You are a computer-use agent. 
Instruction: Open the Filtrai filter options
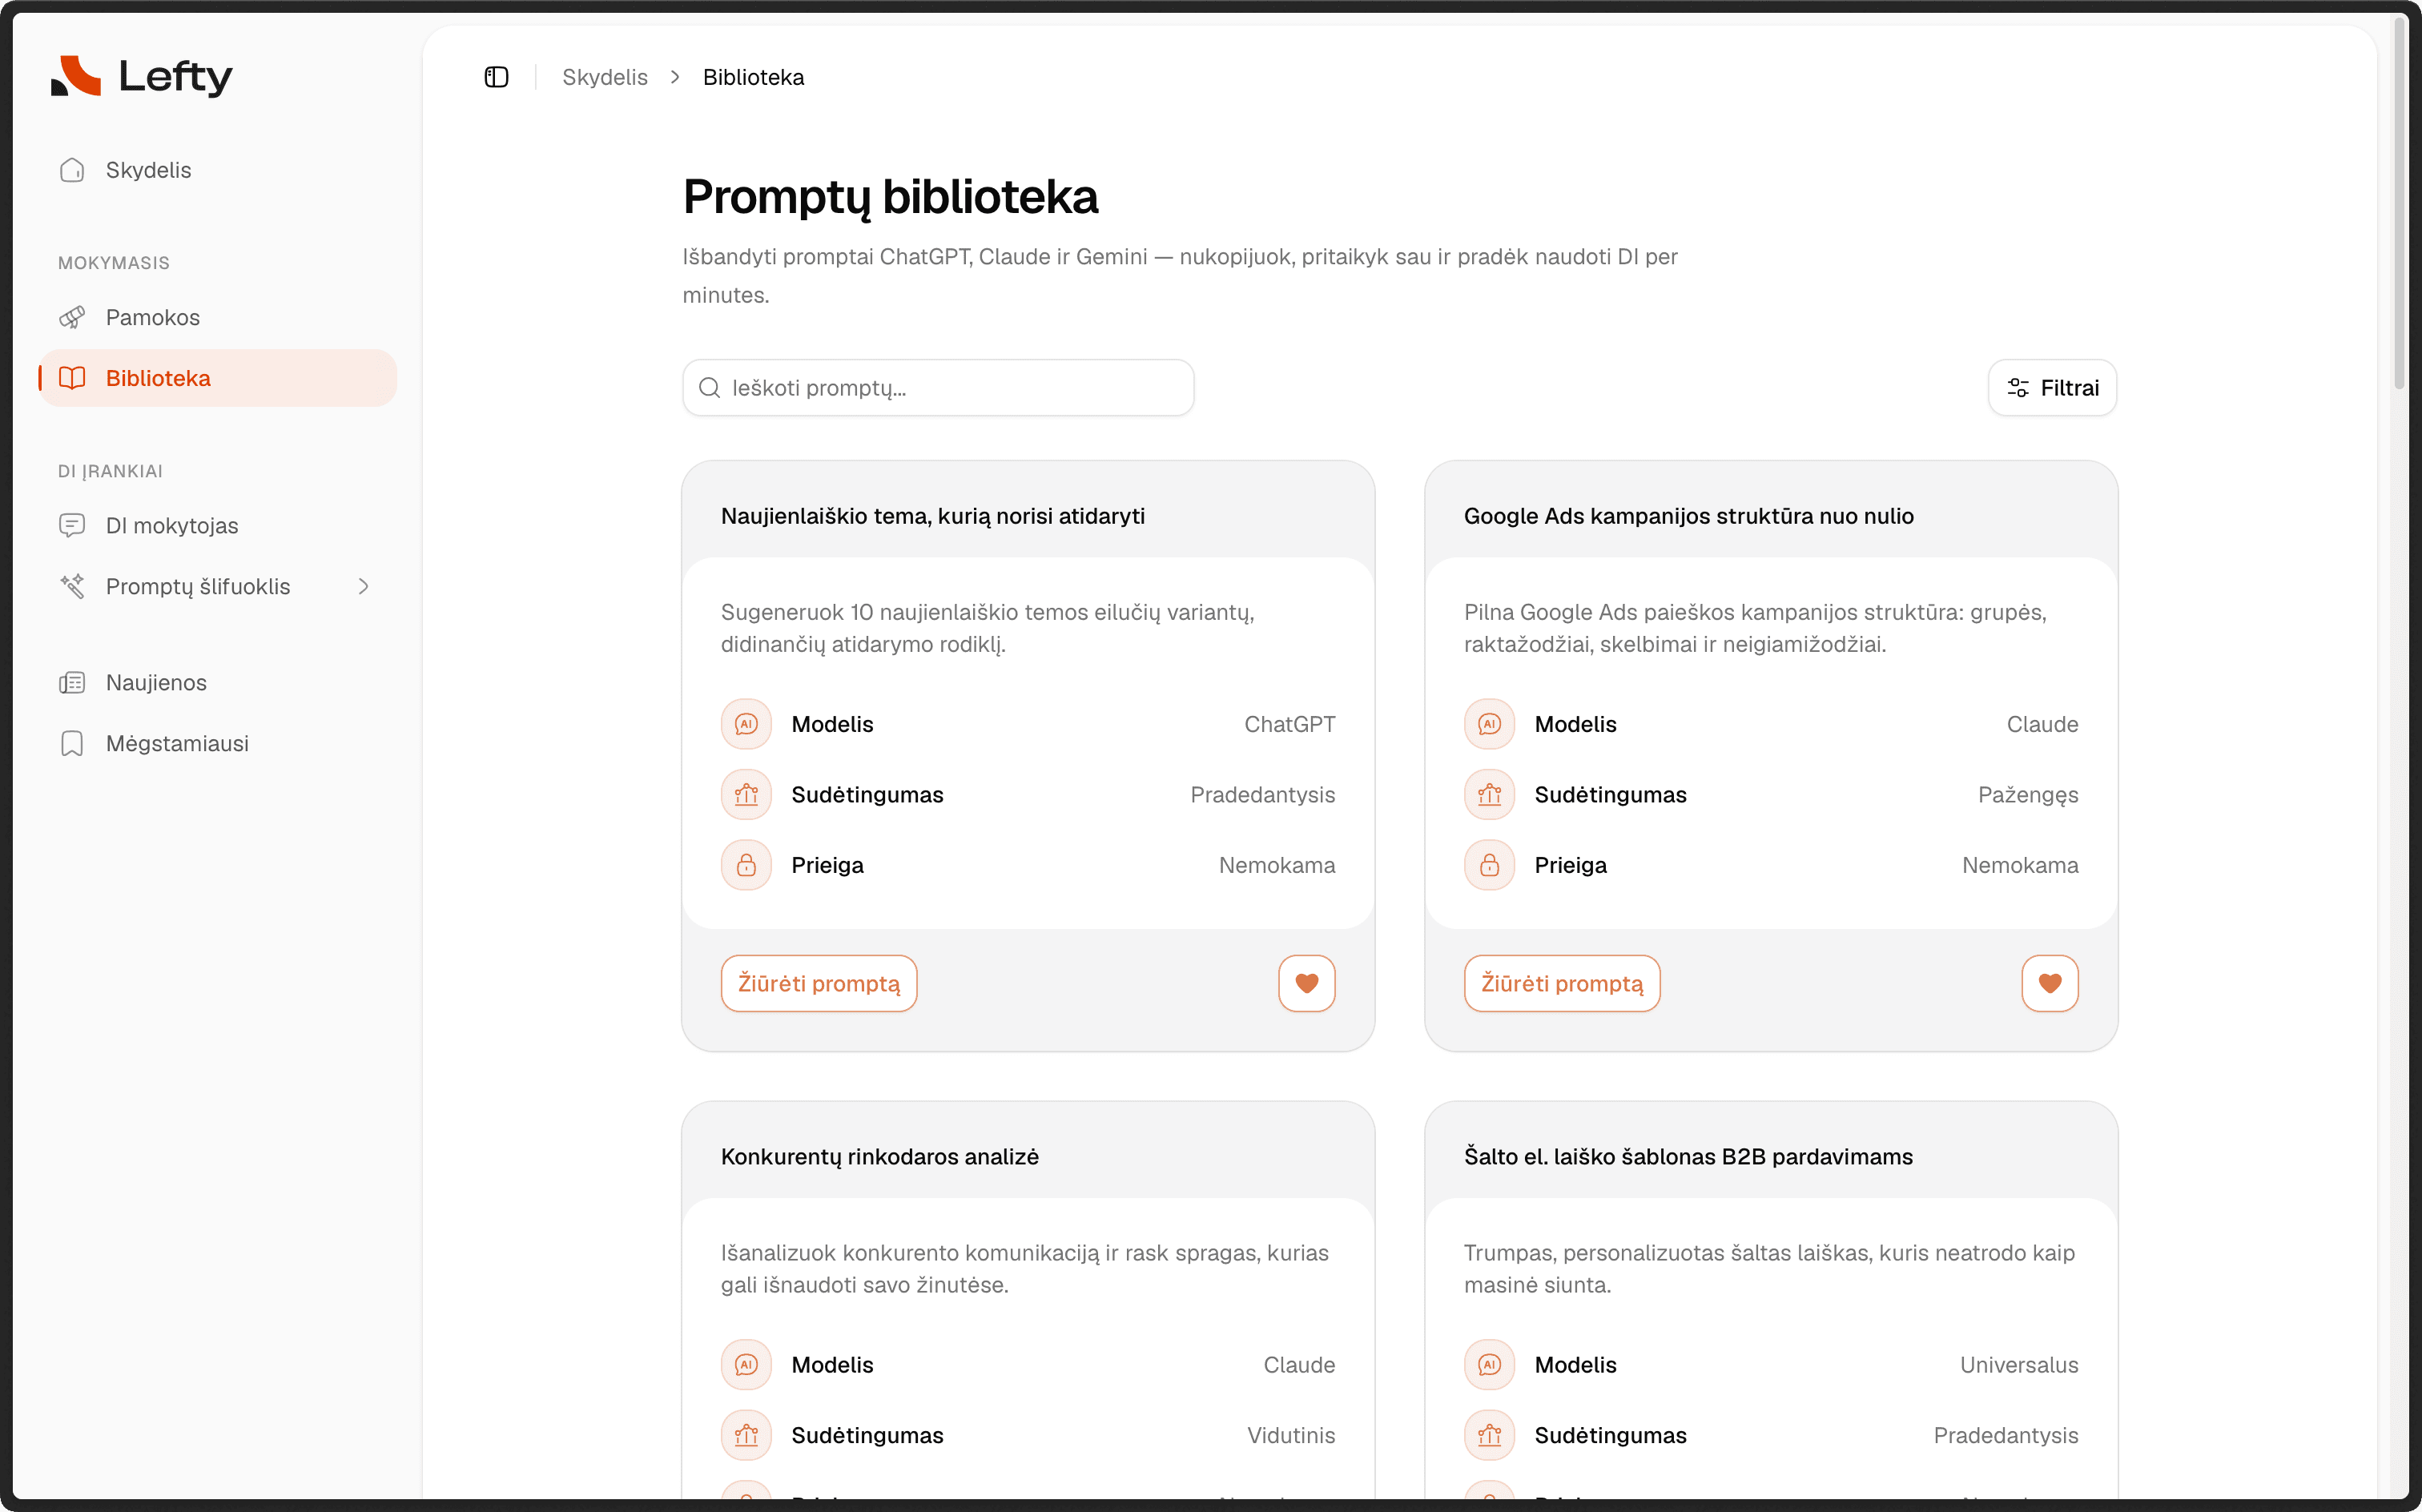2051,387
